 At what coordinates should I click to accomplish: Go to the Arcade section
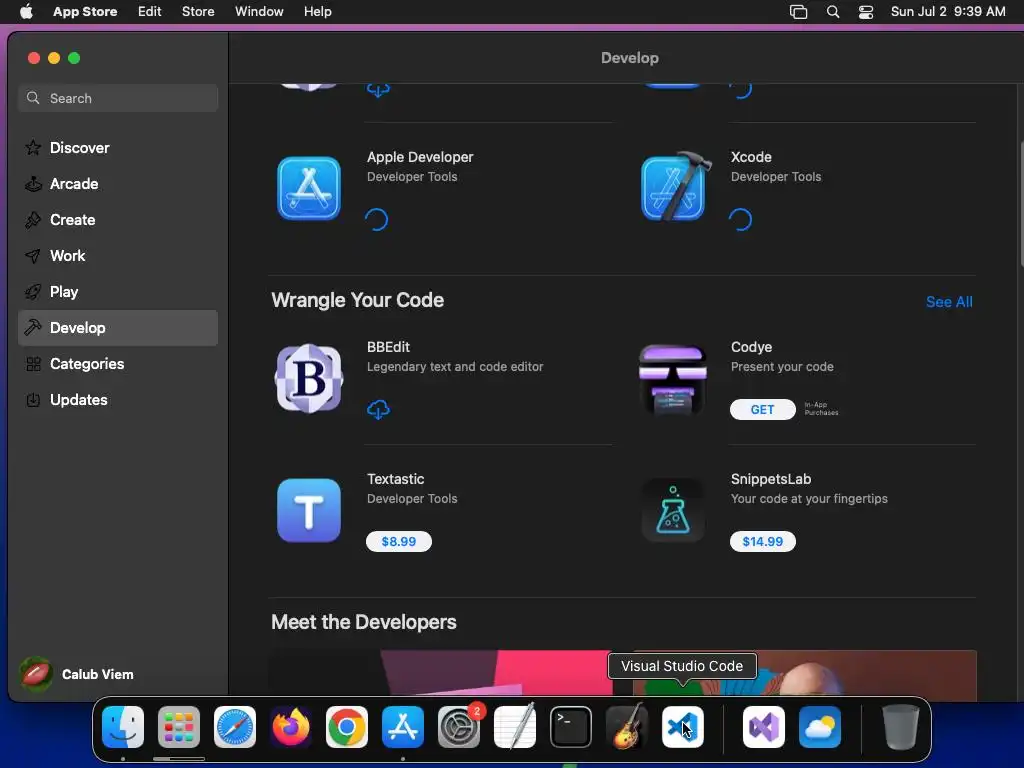118,184
